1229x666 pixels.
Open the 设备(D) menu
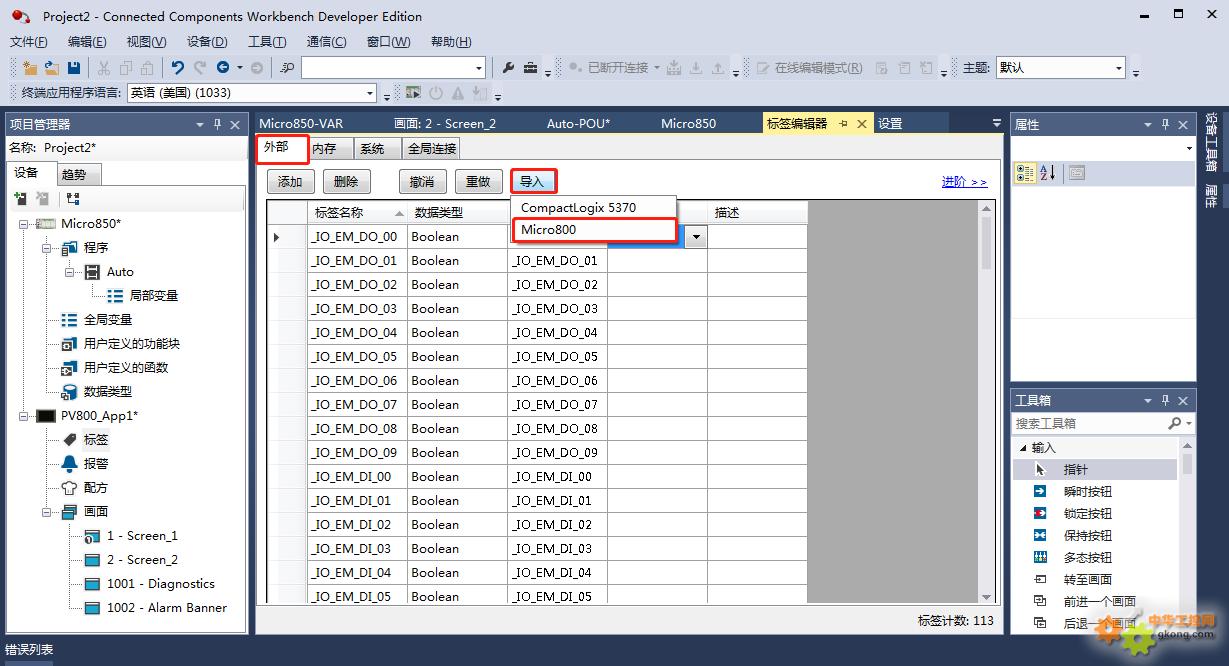coord(207,42)
